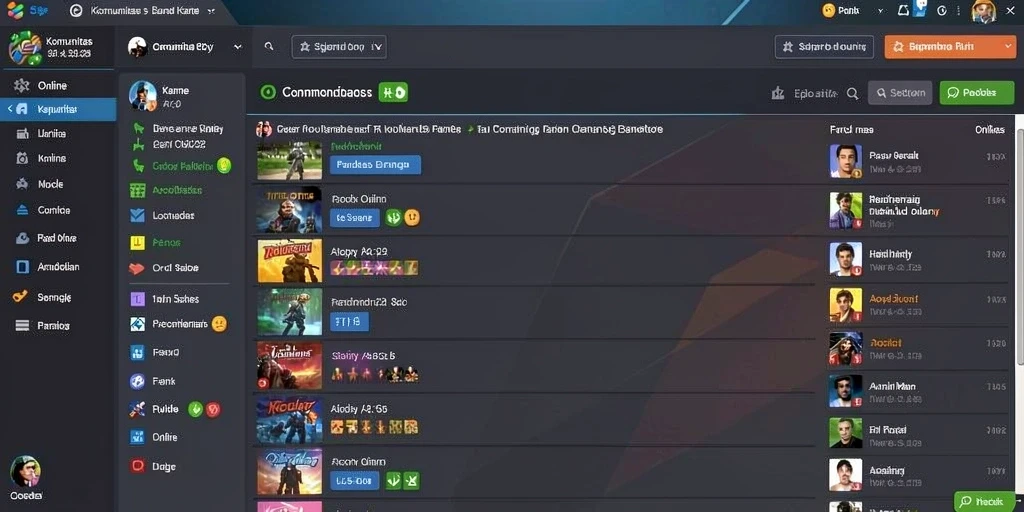Open the Sgjend boo dropdown in toolbar
The width and height of the screenshot is (1024, 512).
click(339, 47)
